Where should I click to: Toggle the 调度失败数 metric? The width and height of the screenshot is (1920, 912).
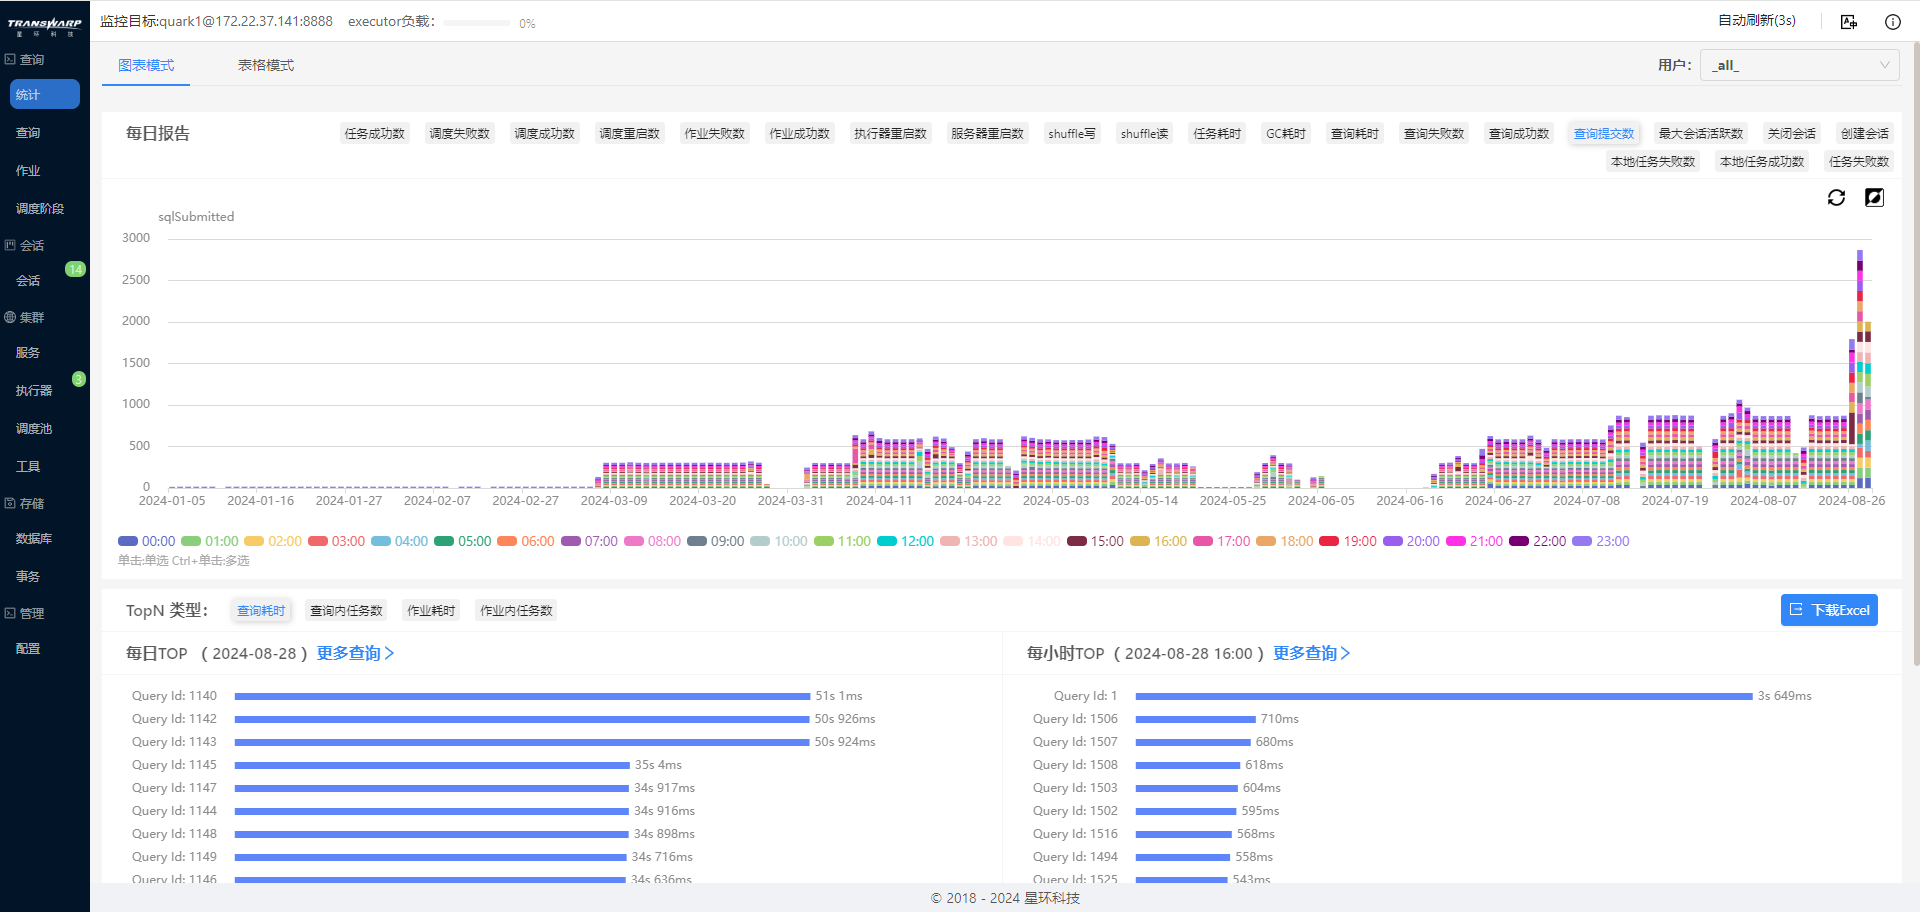460,134
